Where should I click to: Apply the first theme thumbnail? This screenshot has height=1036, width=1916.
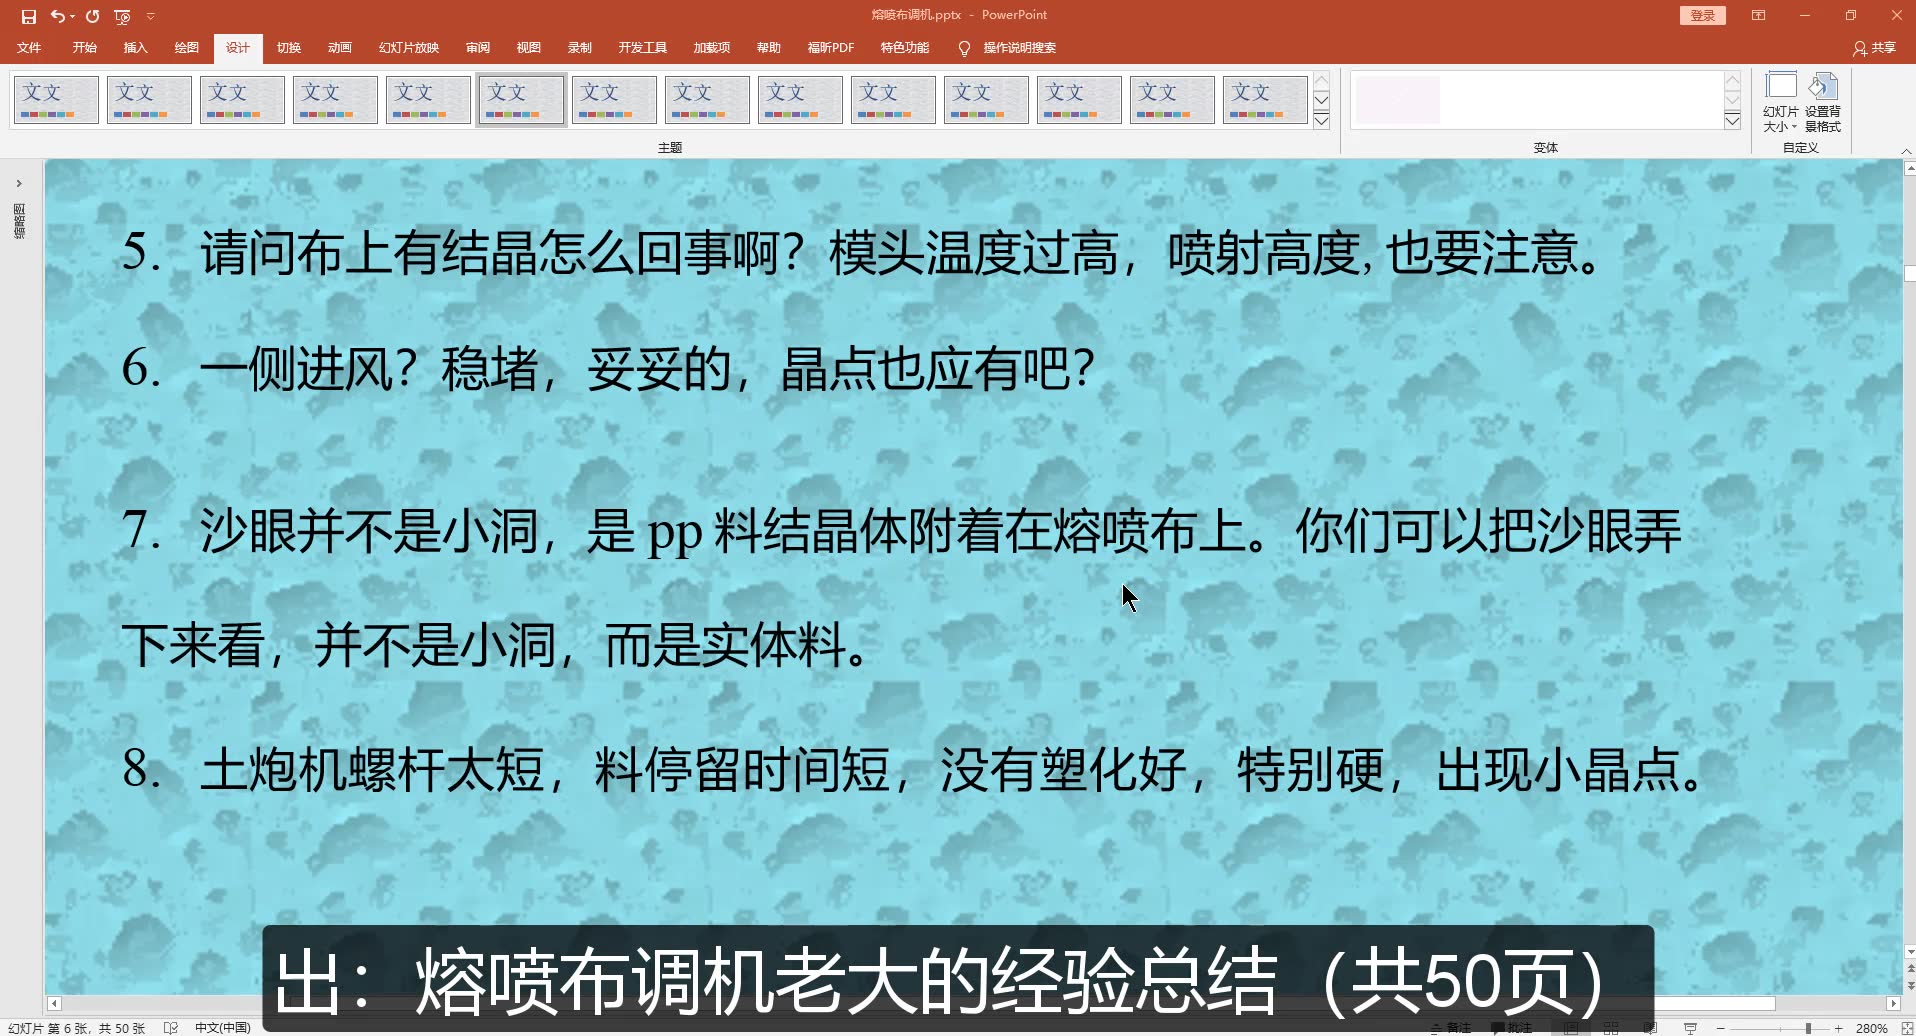[56, 100]
